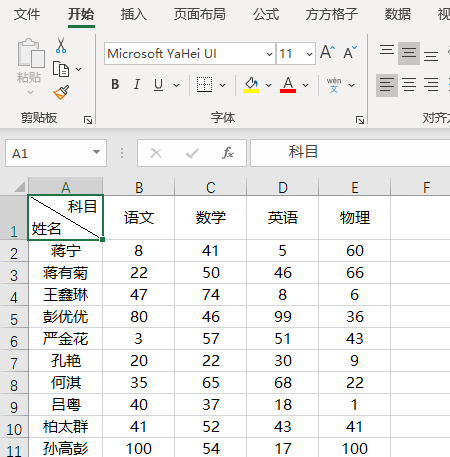Click the Cut scissors icon
This screenshot has width=450, height=457.
(x=61, y=45)
